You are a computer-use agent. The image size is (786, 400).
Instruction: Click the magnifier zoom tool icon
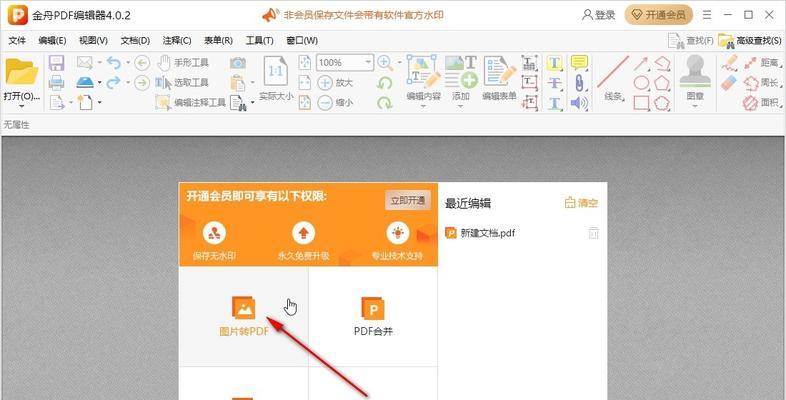pyautogui.click(x=384, y=63)
